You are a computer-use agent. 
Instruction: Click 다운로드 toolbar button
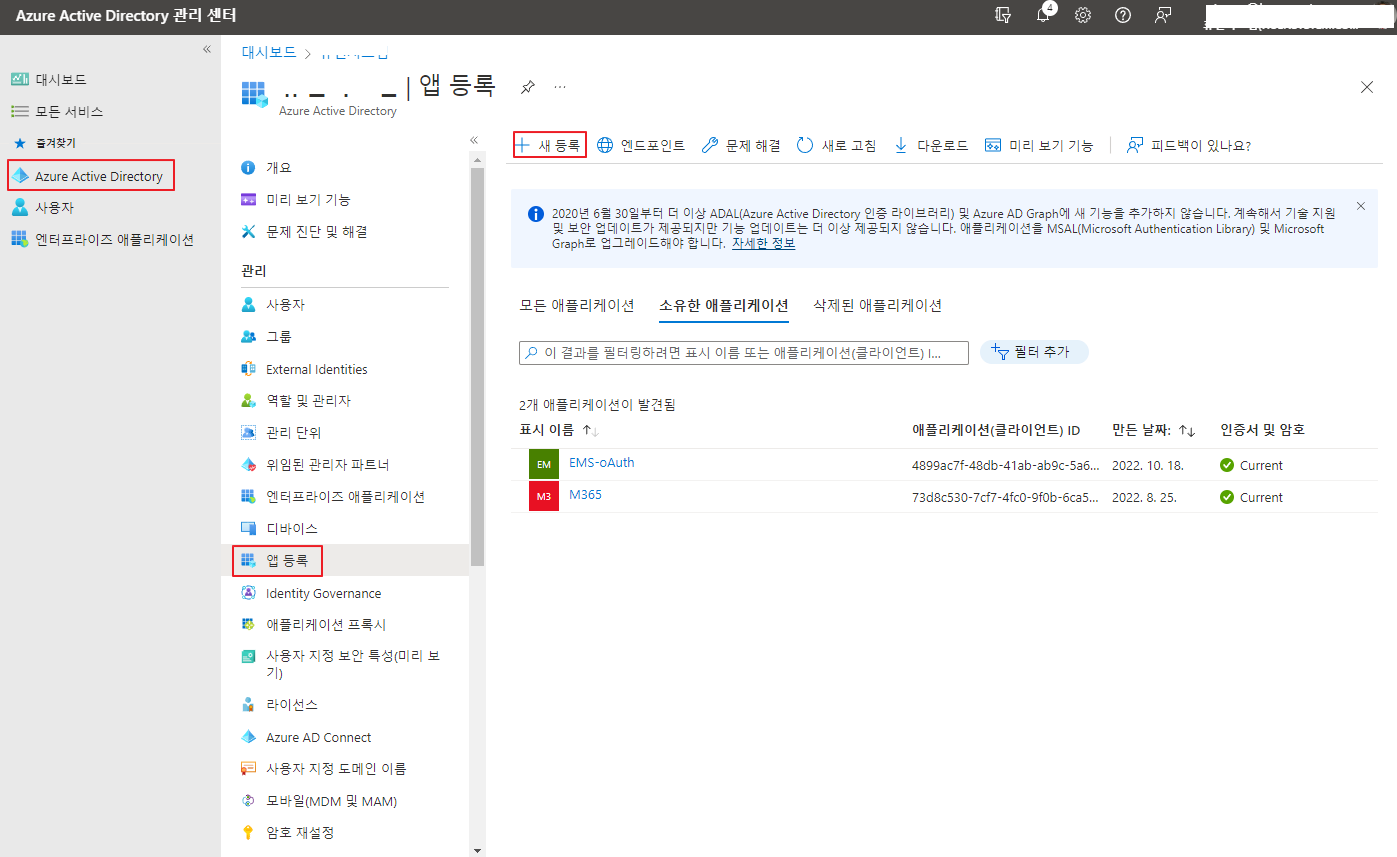click(x=930, y=145)
